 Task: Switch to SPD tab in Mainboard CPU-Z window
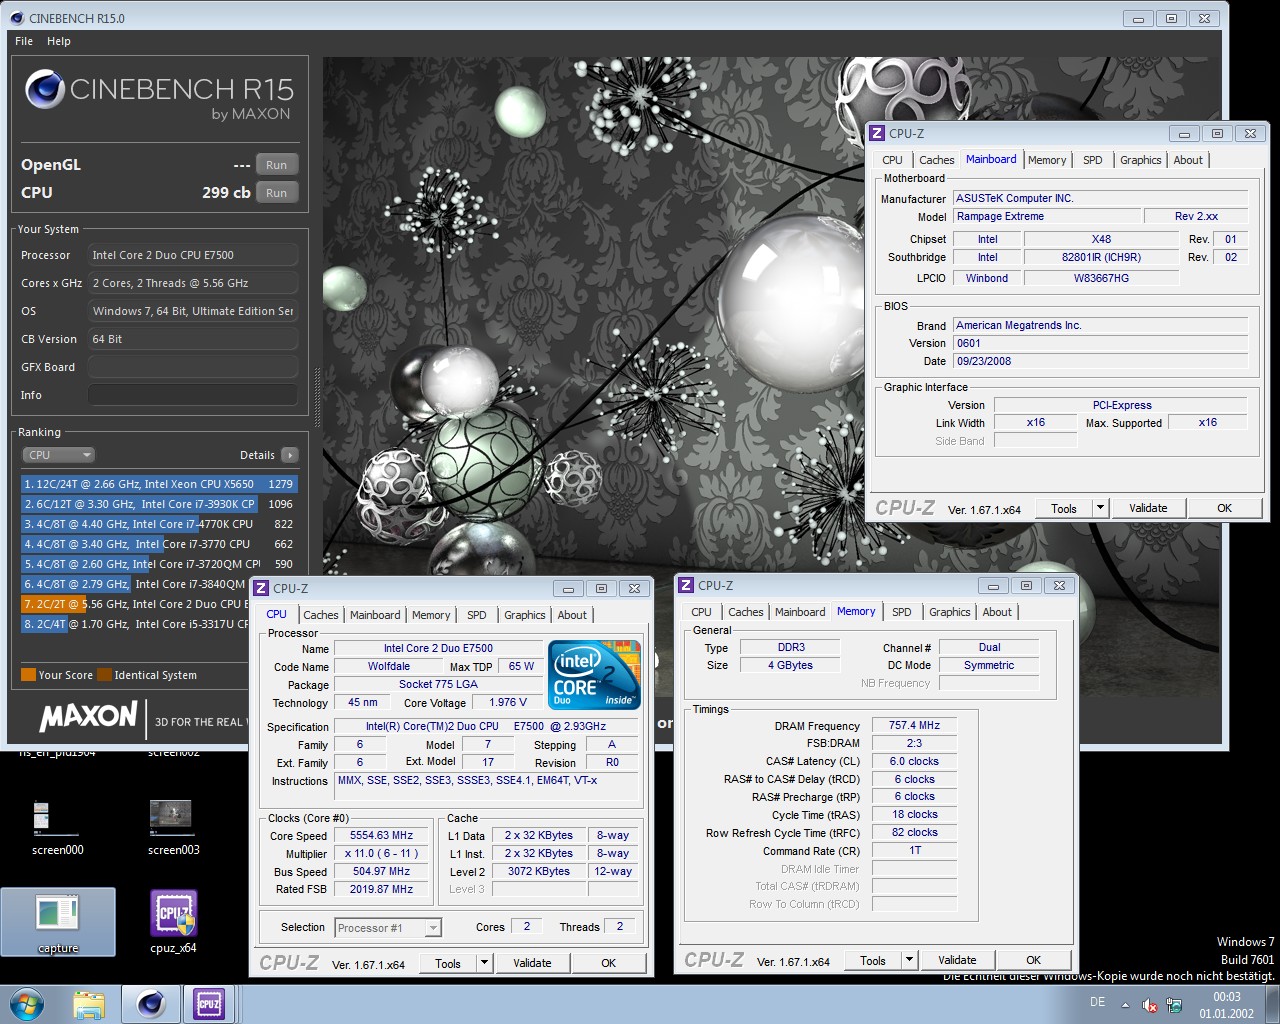[x=1093, y=160]
